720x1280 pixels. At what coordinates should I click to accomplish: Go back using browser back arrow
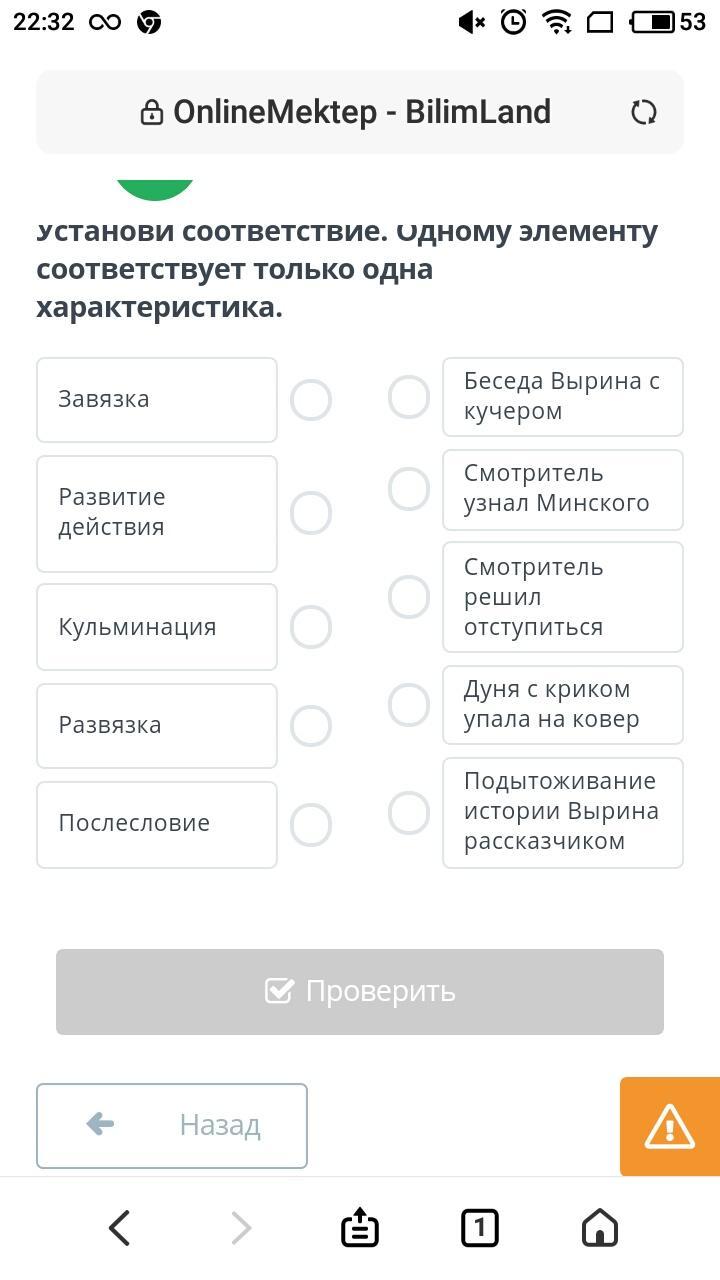point(120,1227)
